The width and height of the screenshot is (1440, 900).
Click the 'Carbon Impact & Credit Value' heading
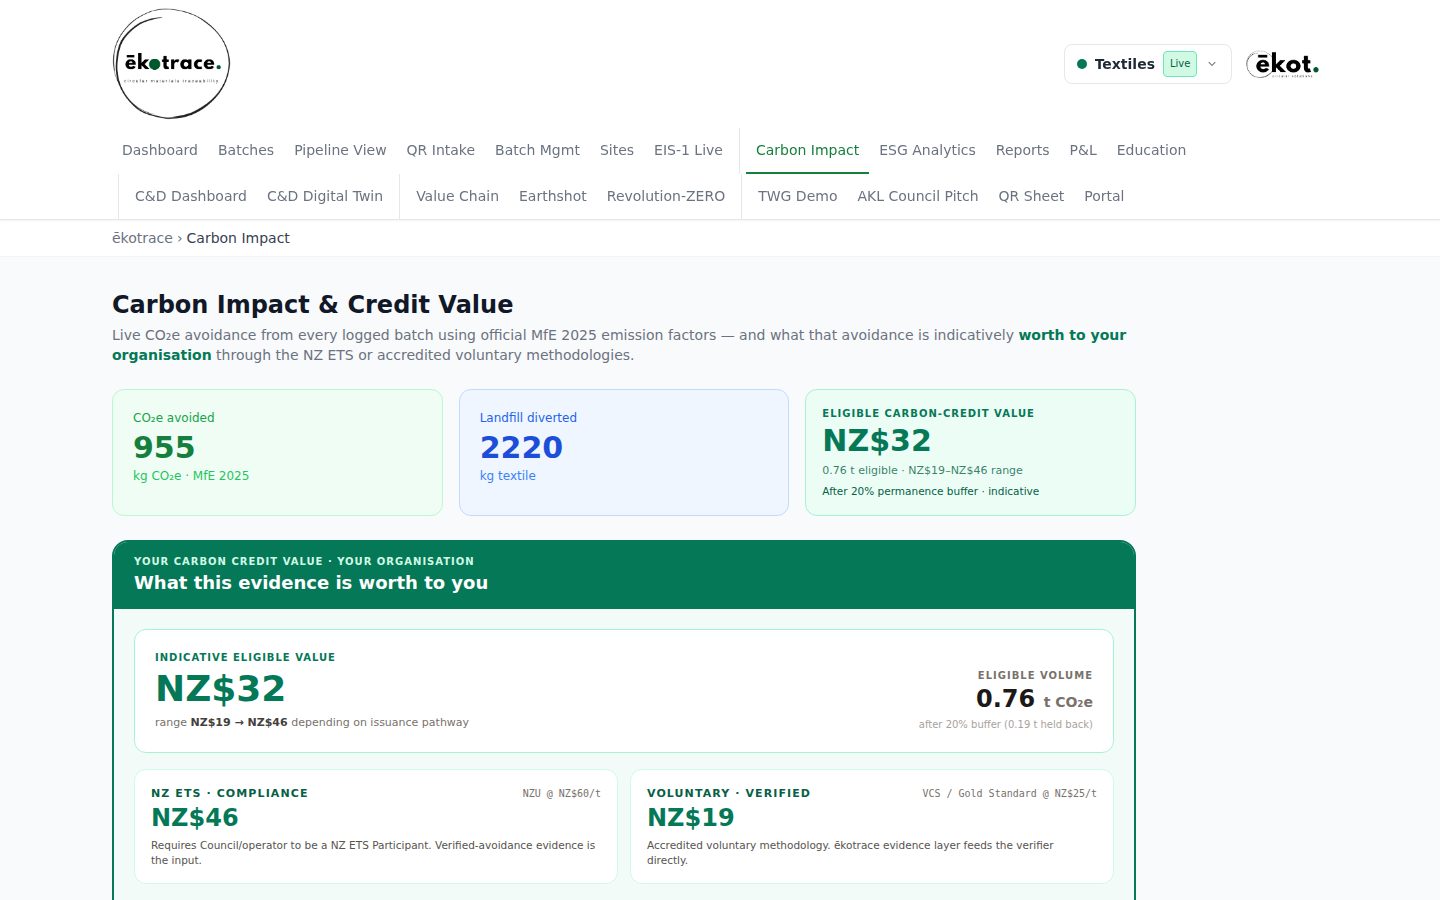[x=312, y=304]
